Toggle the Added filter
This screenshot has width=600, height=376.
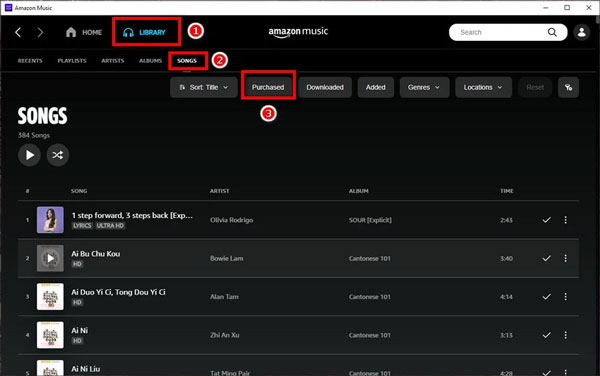375,87
